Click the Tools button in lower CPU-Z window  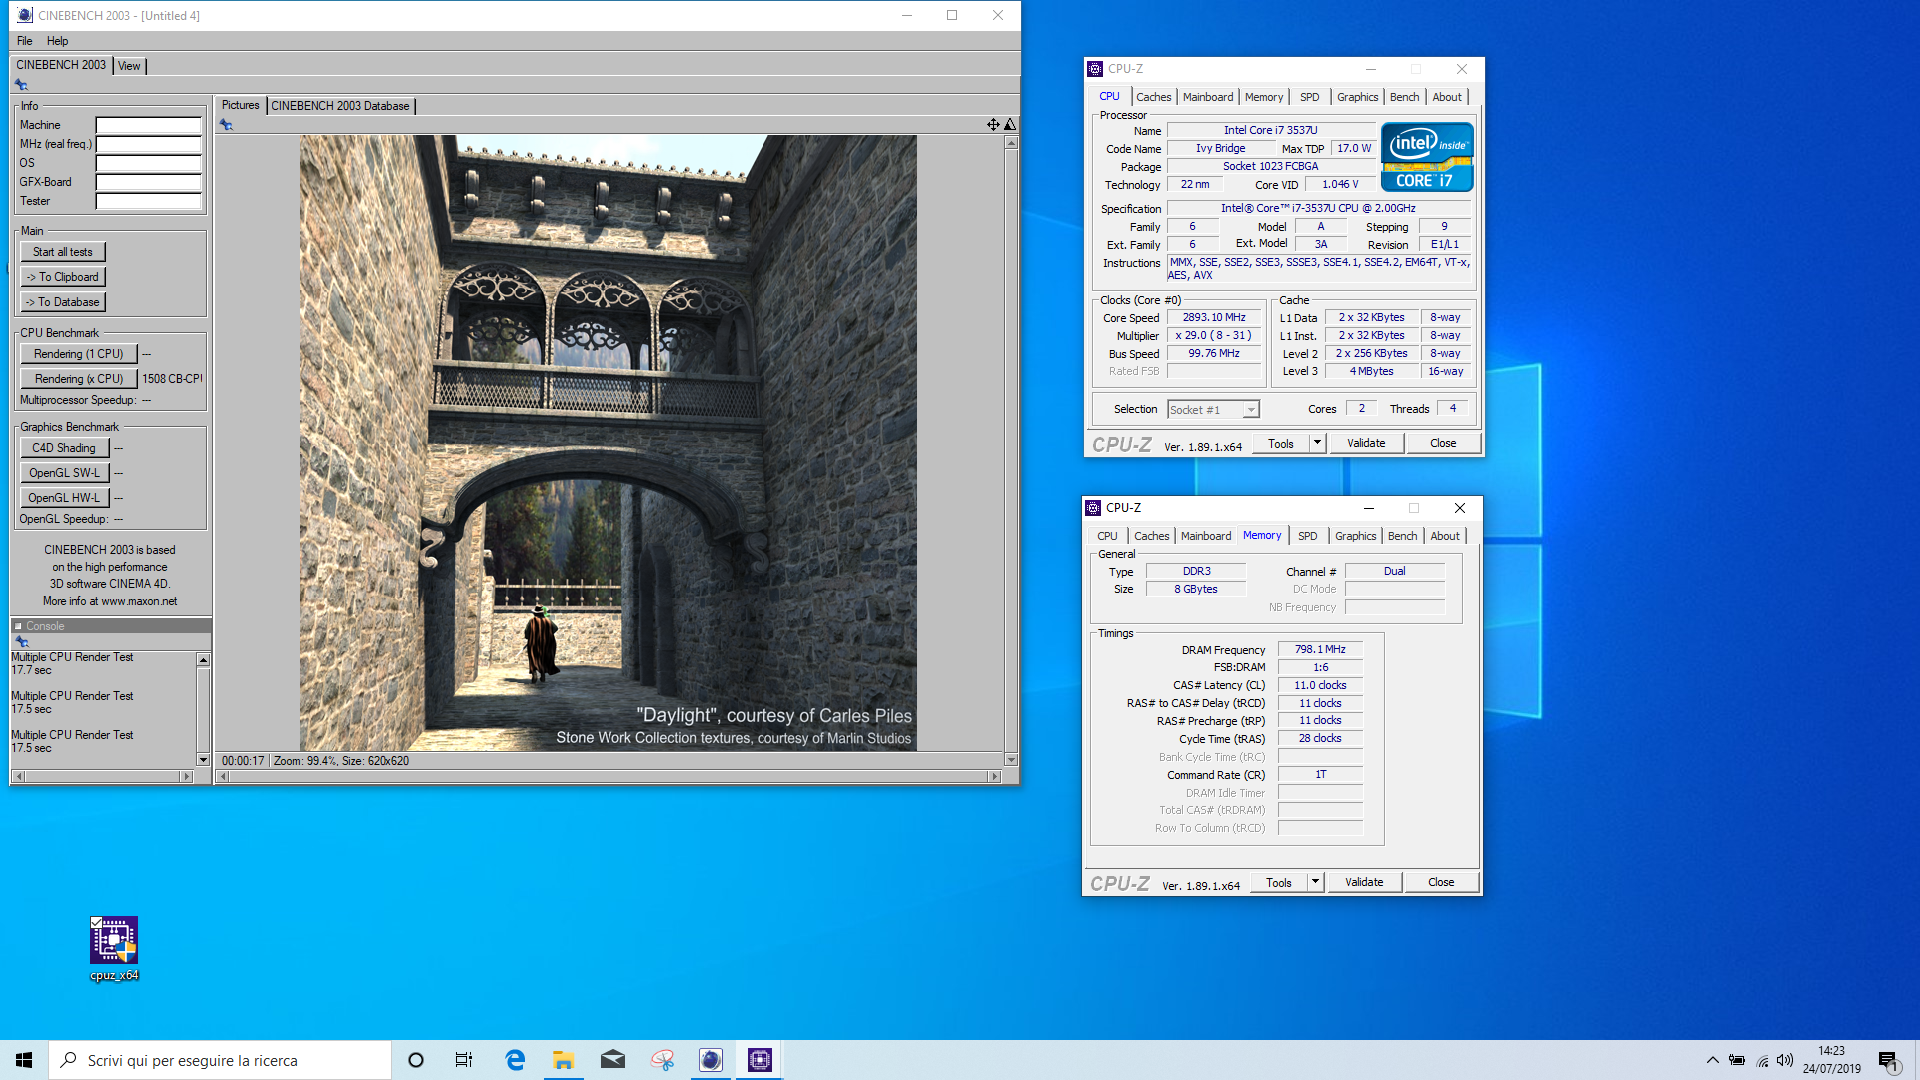coord(1279,882)
